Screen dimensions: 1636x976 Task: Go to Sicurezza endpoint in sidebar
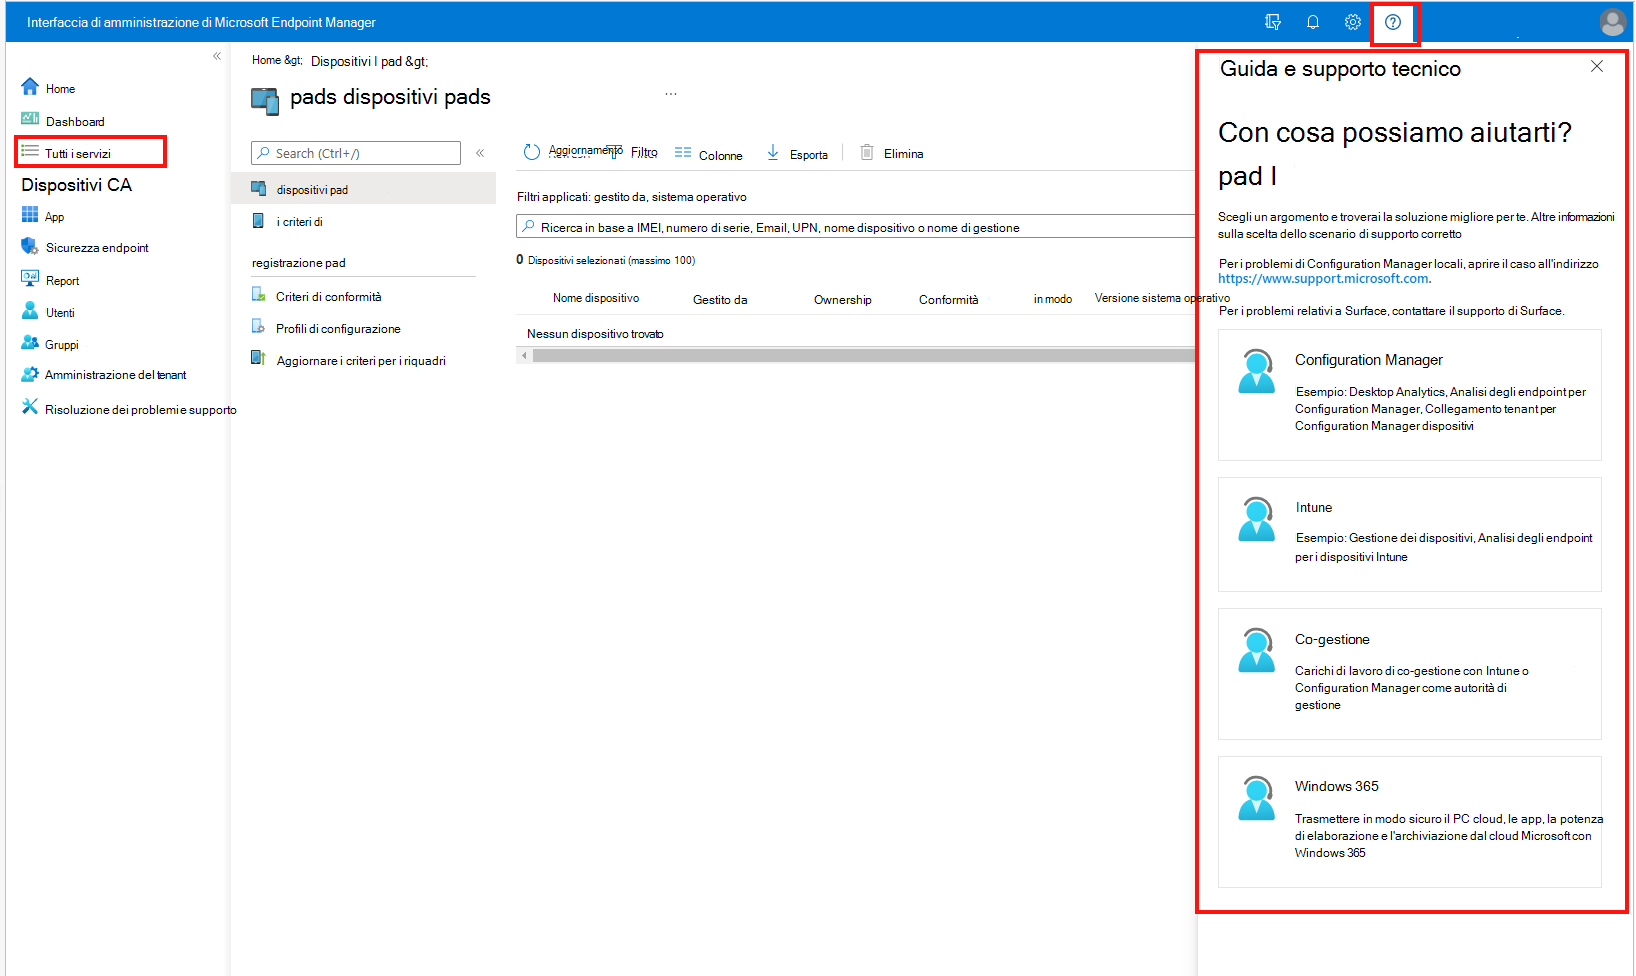point(97,247)
